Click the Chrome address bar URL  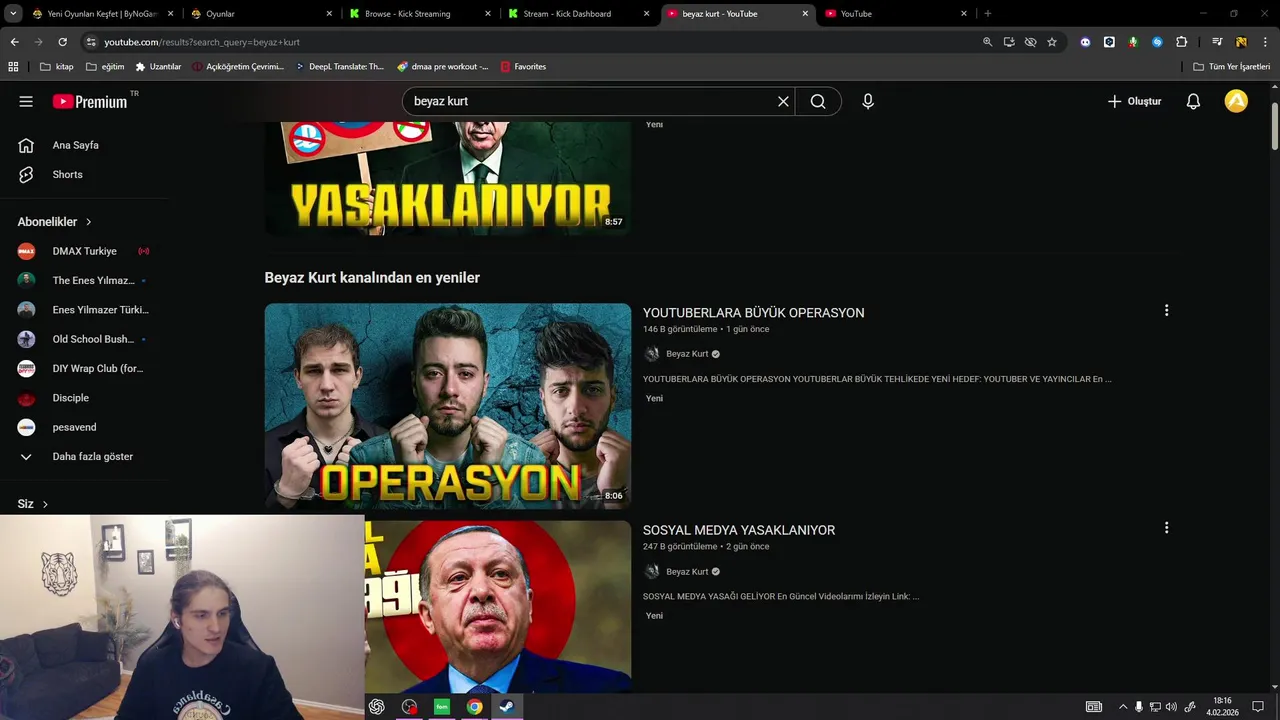[202, 42]
